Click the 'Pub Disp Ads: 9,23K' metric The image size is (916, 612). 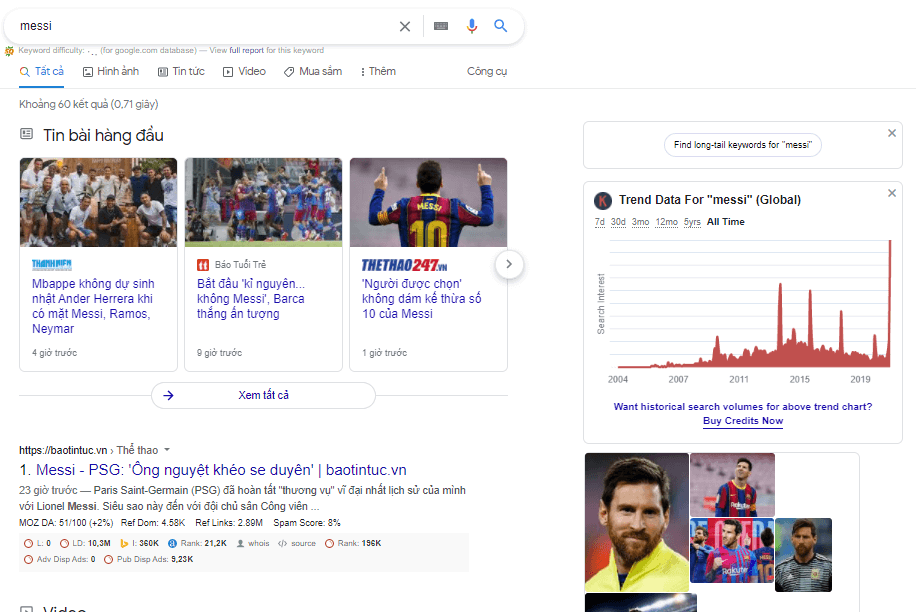[148, 559]
